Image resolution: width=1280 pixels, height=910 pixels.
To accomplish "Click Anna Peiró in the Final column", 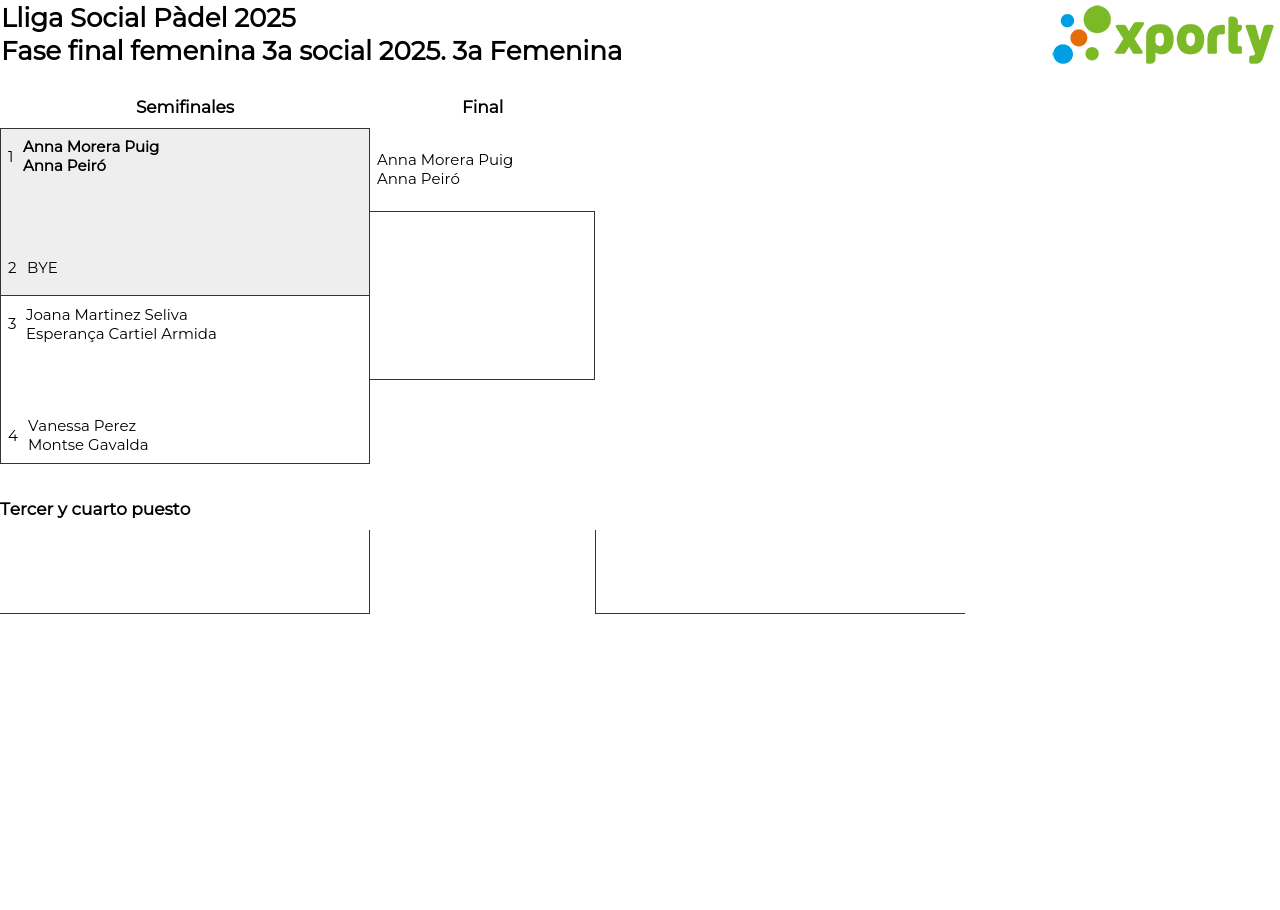I will click(x=418, y=179).
